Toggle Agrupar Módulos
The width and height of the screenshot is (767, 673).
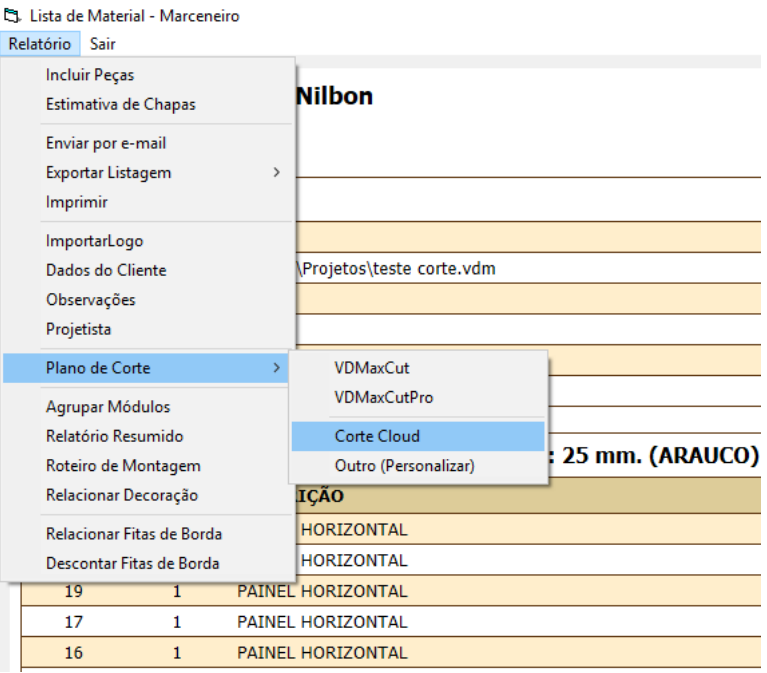click(108, 407)
